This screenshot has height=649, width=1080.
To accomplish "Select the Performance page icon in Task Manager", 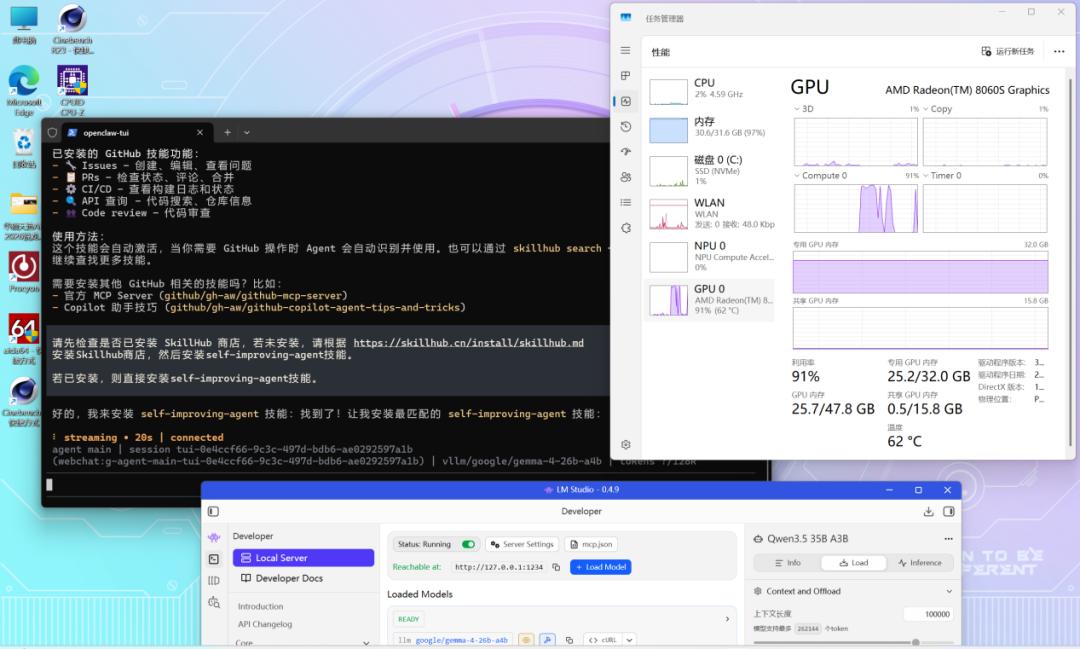I will pyautogui.click(x=625, y=101).
